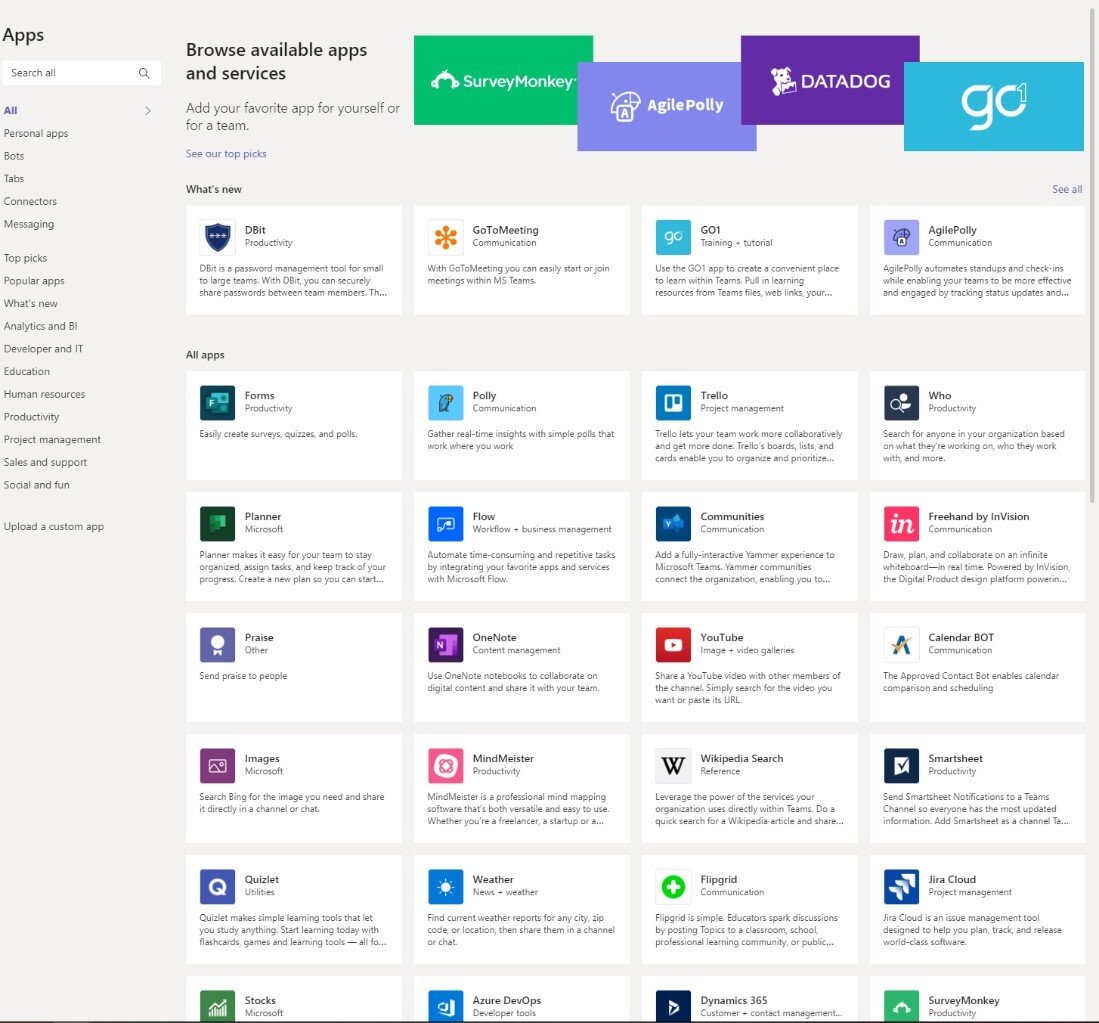Choose the AgilePolly app icon in What's new
The image size is (1099, 1023).
pyautogui.click(x=901, y=237)
